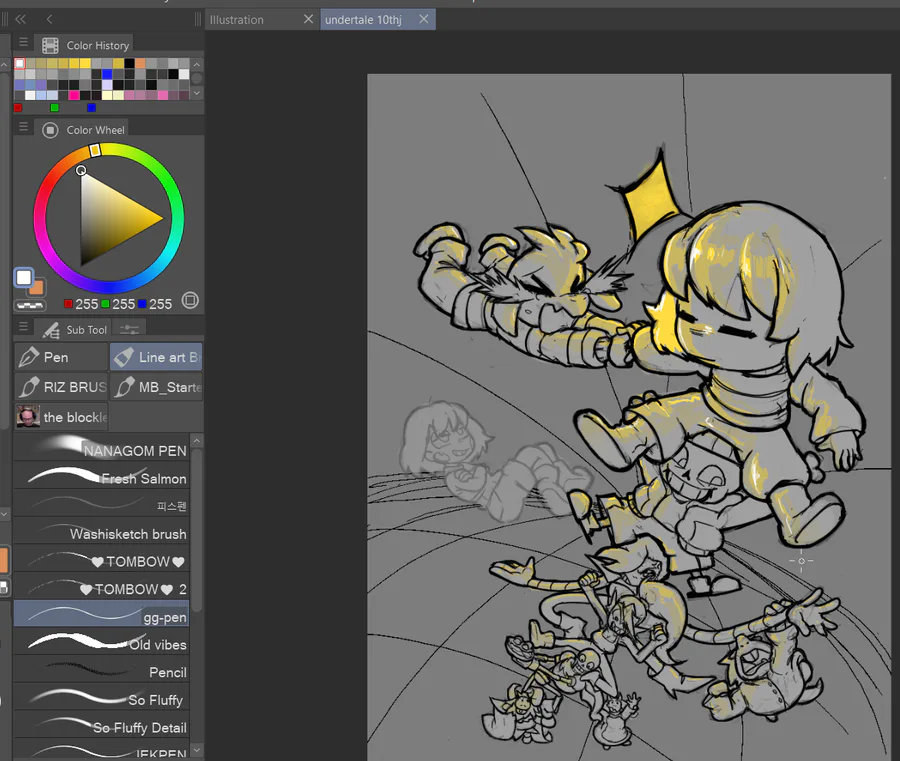Click the brush list scroll up arrow
Image resolution: width=900 pixels, height=761 pixels.
[x=197, y=441]
